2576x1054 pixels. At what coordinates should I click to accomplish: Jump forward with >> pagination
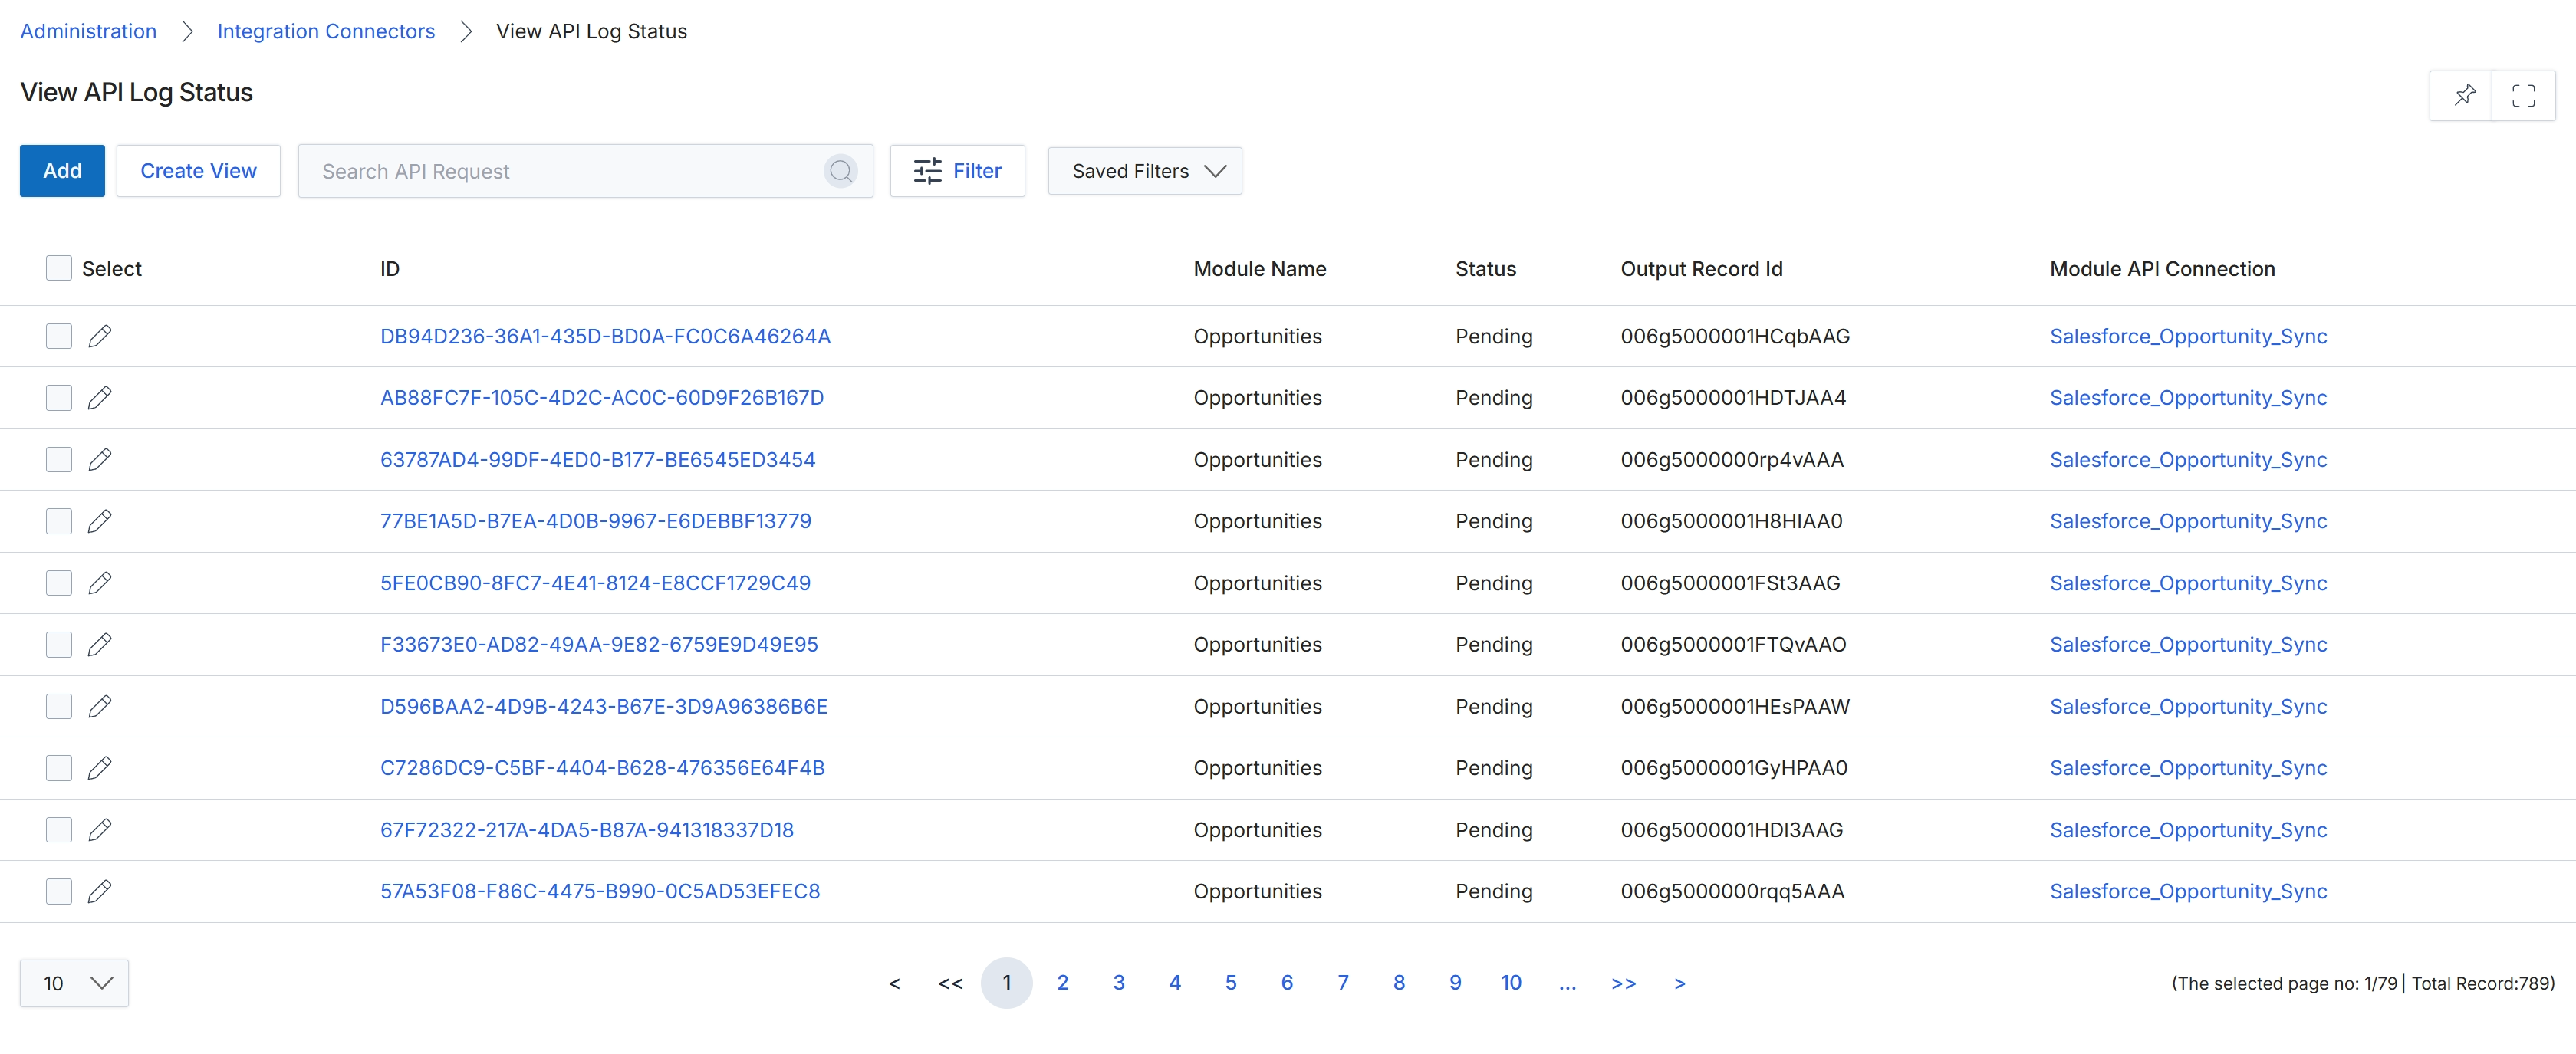click(x=1623, y=983)
